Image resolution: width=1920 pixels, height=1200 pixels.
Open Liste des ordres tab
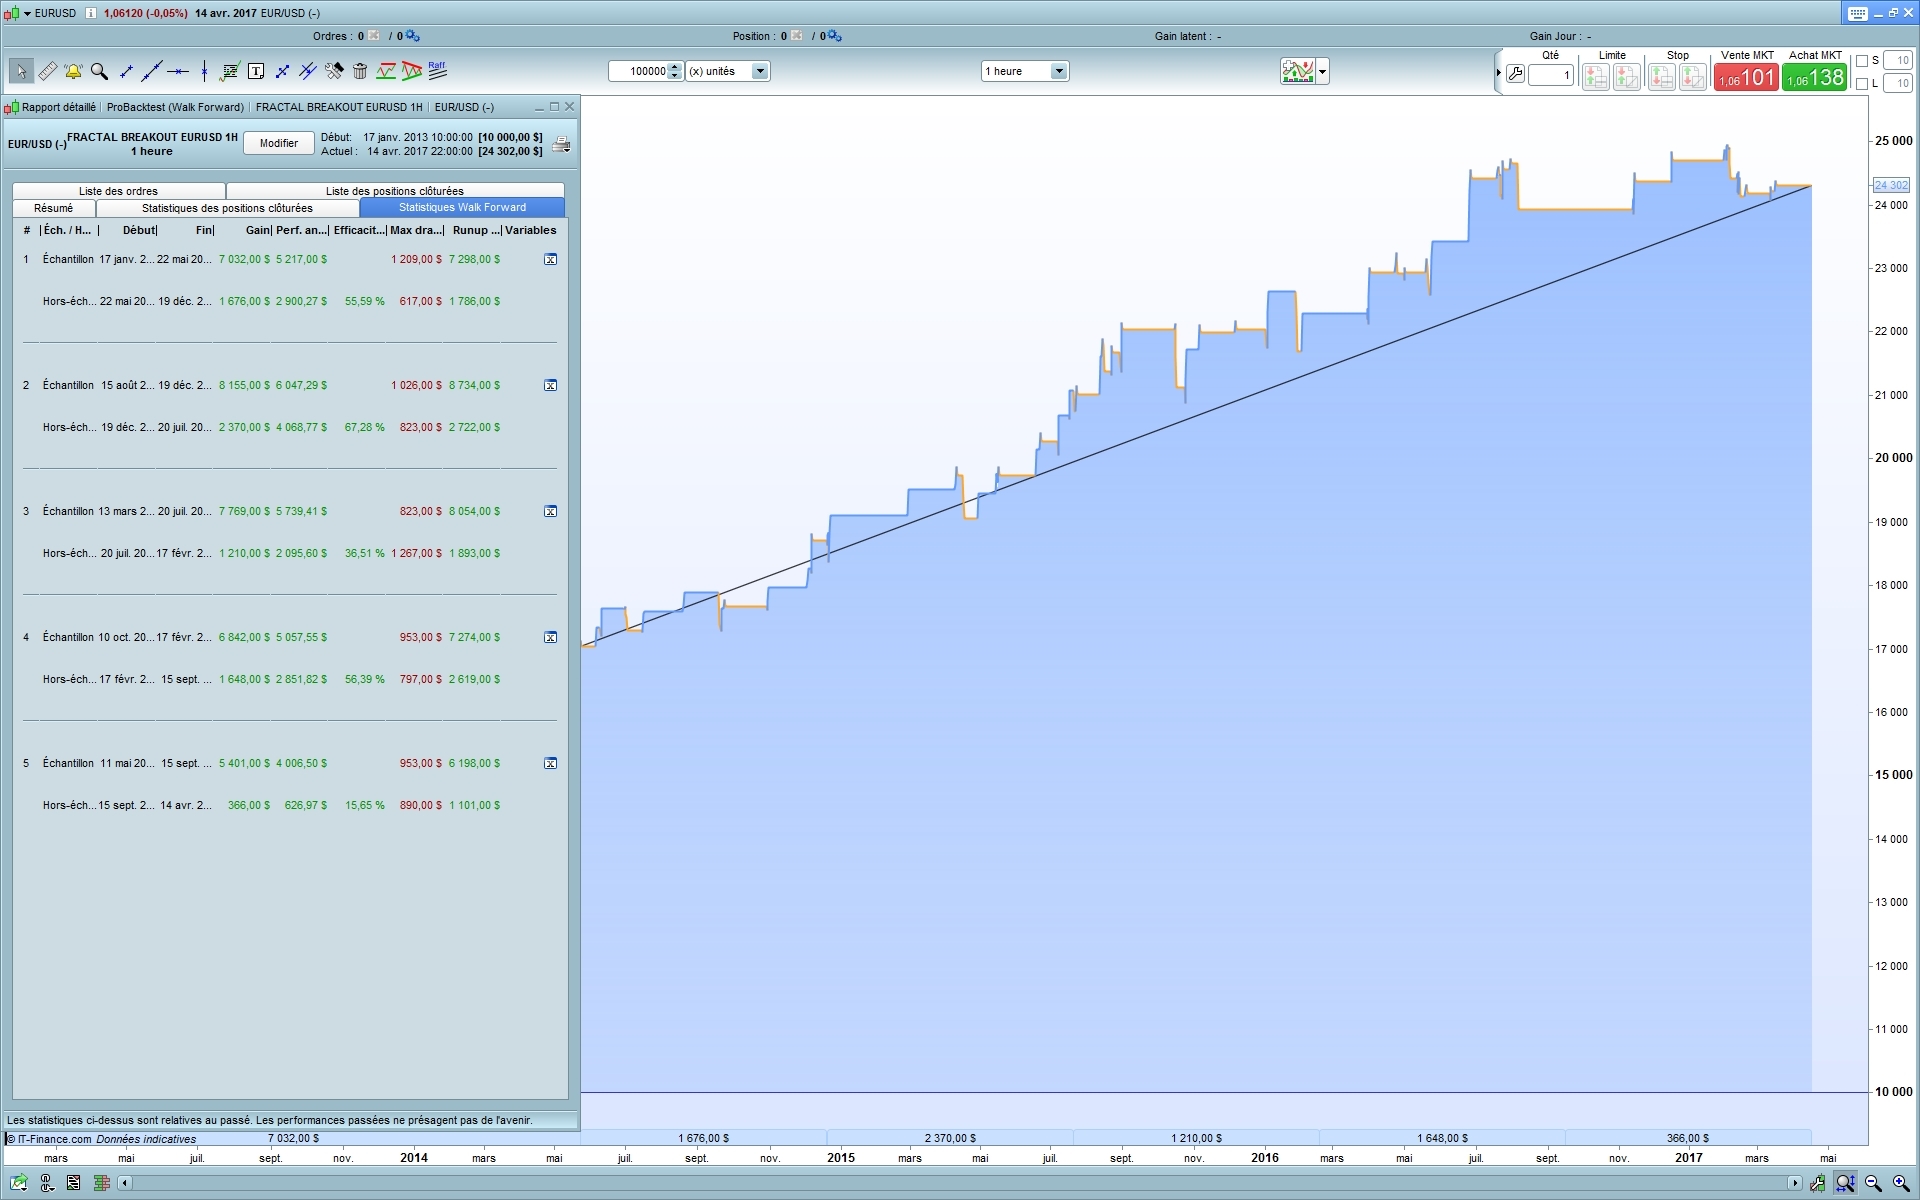(118, 190)
